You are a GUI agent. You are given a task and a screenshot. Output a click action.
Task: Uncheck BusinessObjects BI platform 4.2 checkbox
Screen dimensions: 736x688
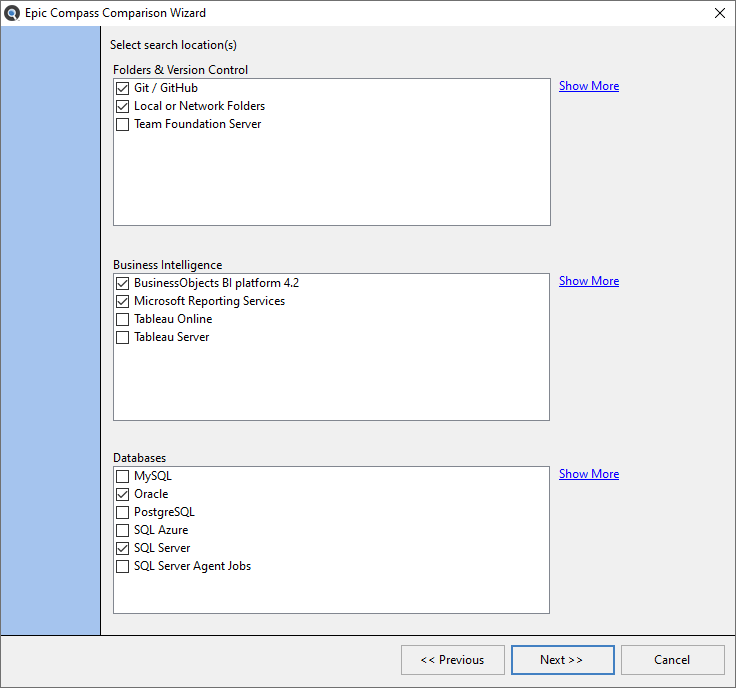123,283
